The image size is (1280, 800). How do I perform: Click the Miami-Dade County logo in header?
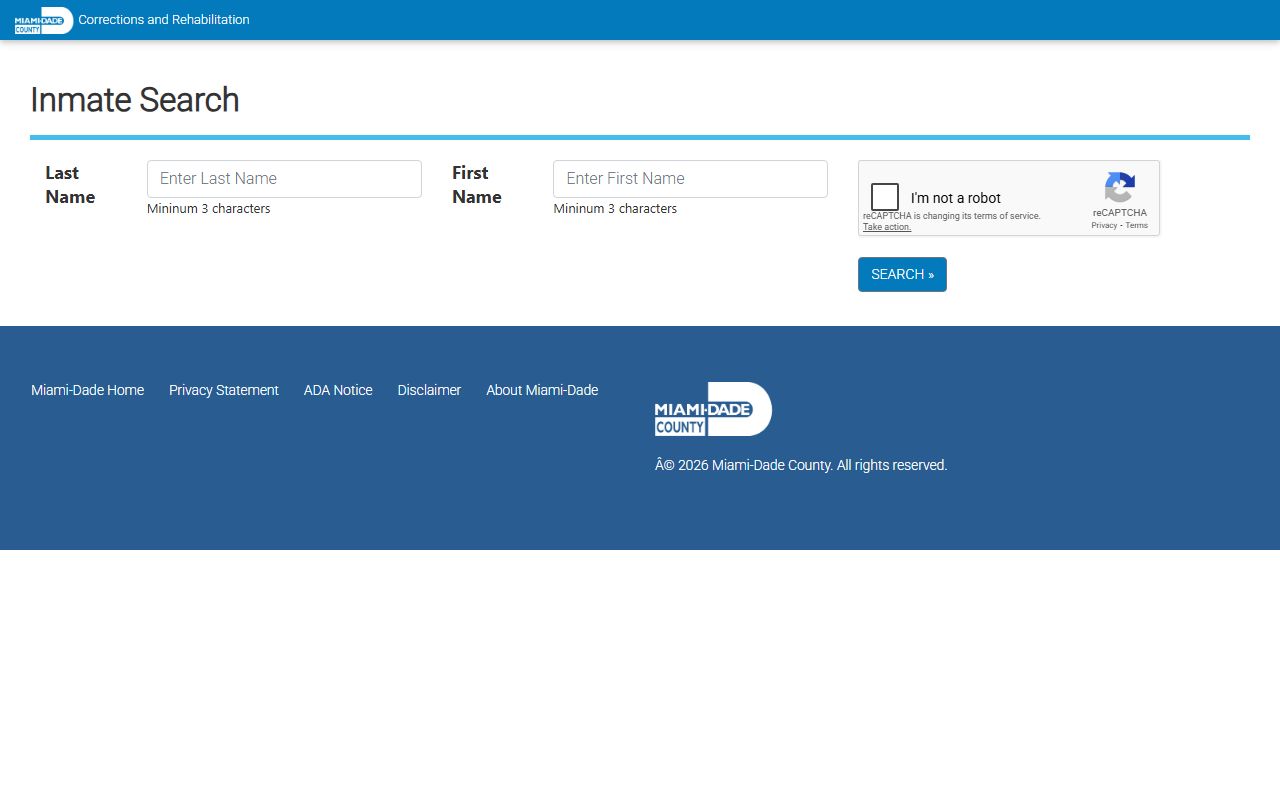[x=44, y=20]
